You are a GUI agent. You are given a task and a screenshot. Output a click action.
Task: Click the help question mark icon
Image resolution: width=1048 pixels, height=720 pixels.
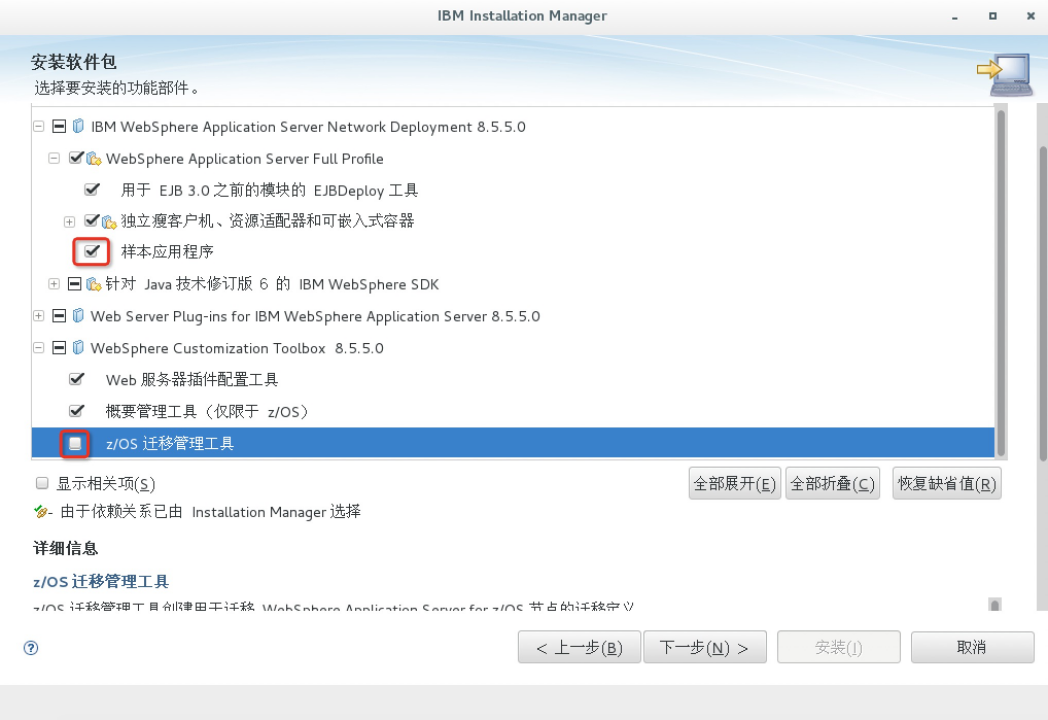31,648
